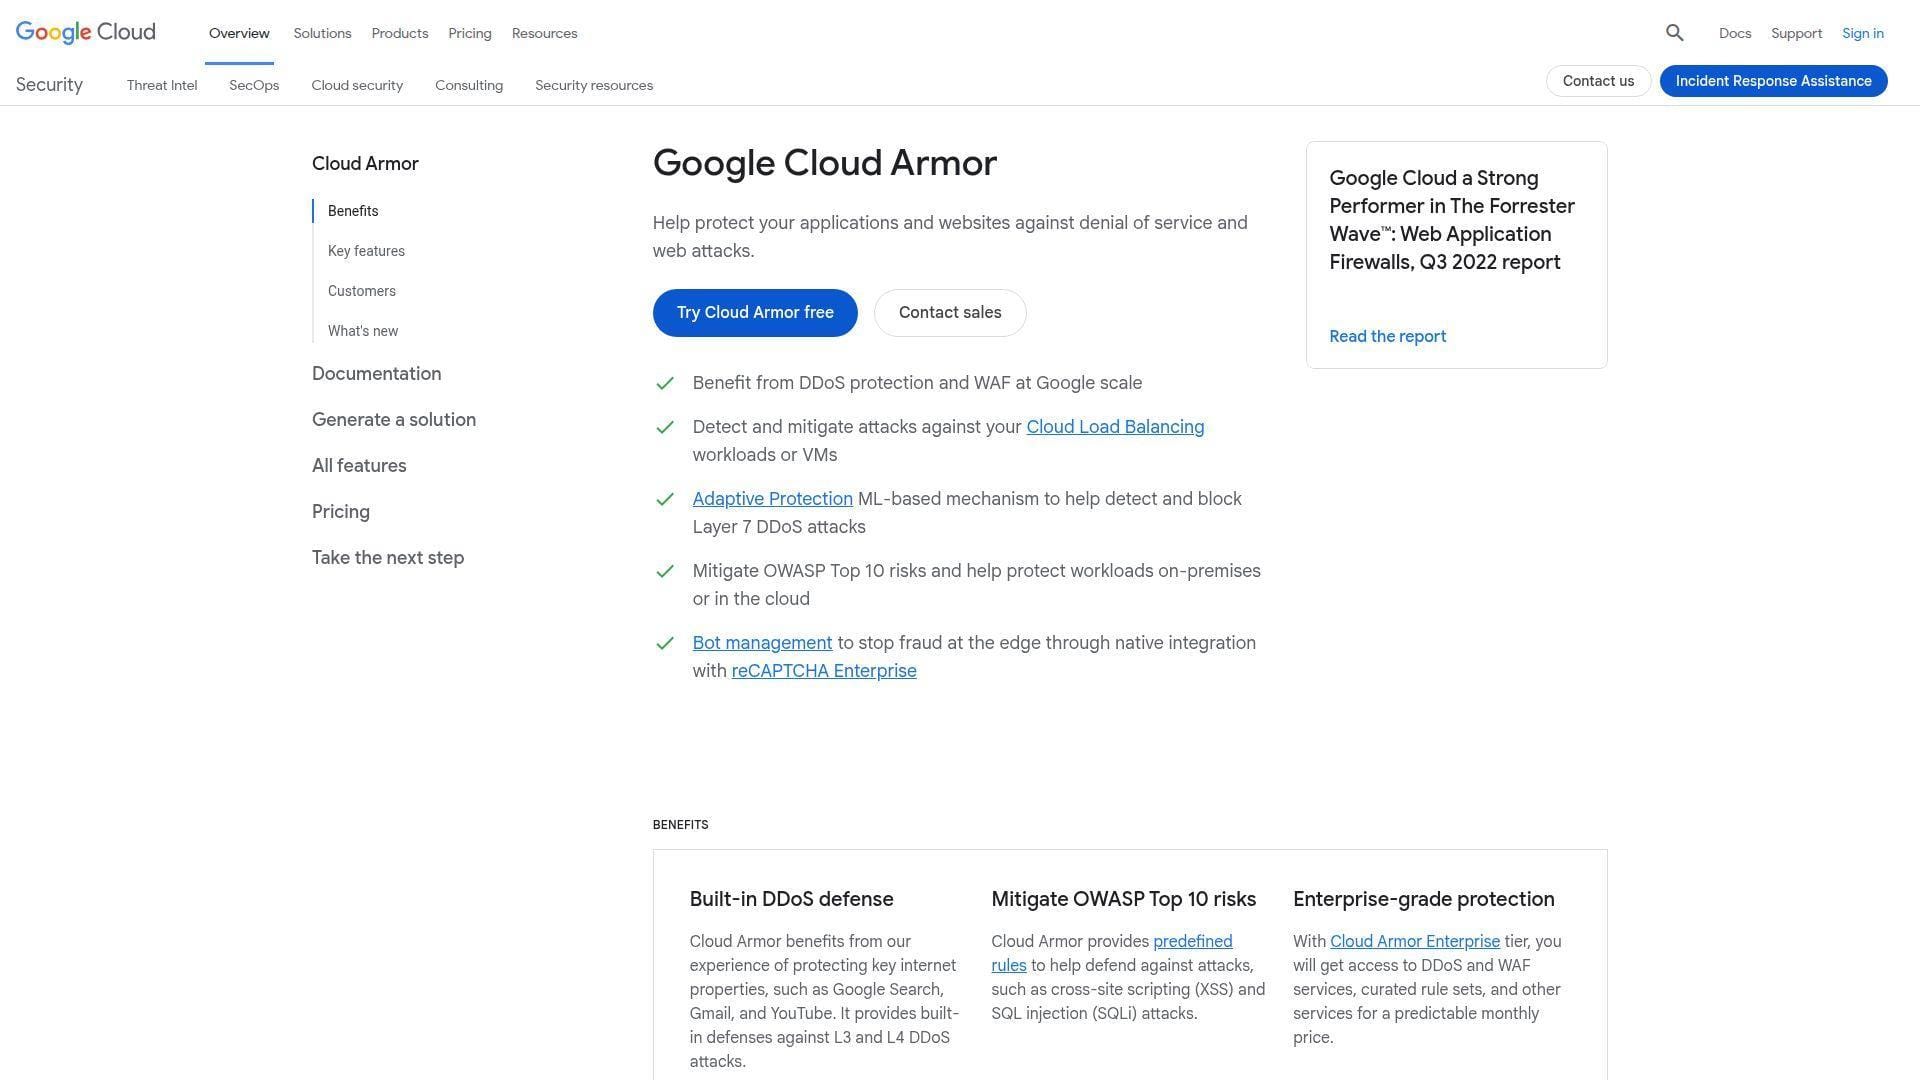Click Try Cloud Armor free button
This screenshot has height=1080, width=1920.
click(755, 313)
